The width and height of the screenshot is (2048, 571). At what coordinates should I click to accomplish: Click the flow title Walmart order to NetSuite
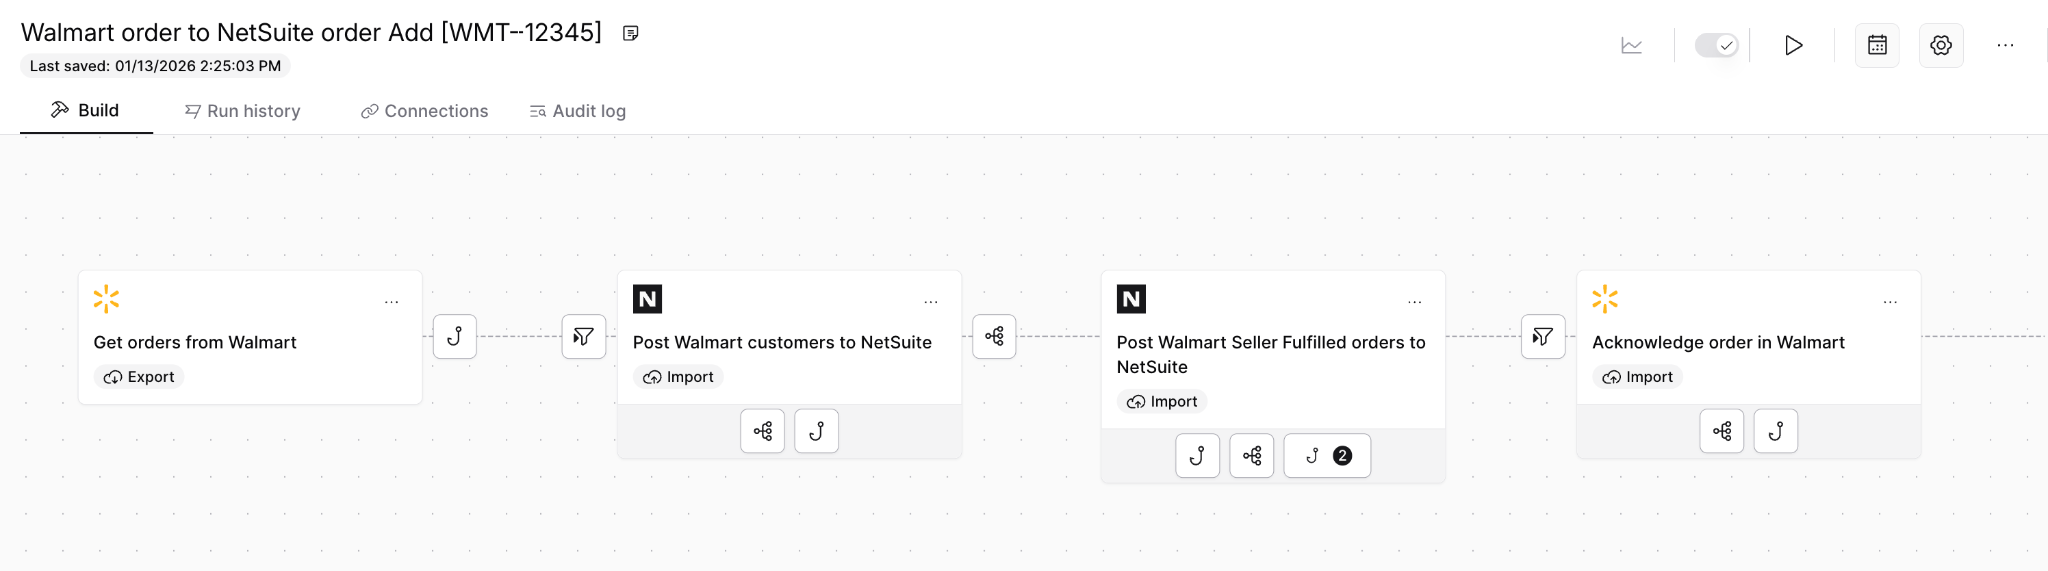point(311,32)
